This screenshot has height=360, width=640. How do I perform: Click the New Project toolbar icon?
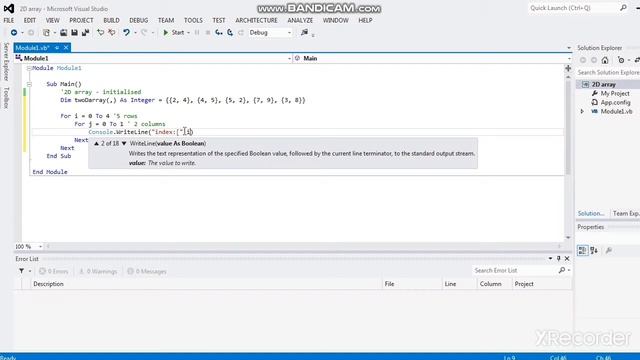tap(46, 33)
